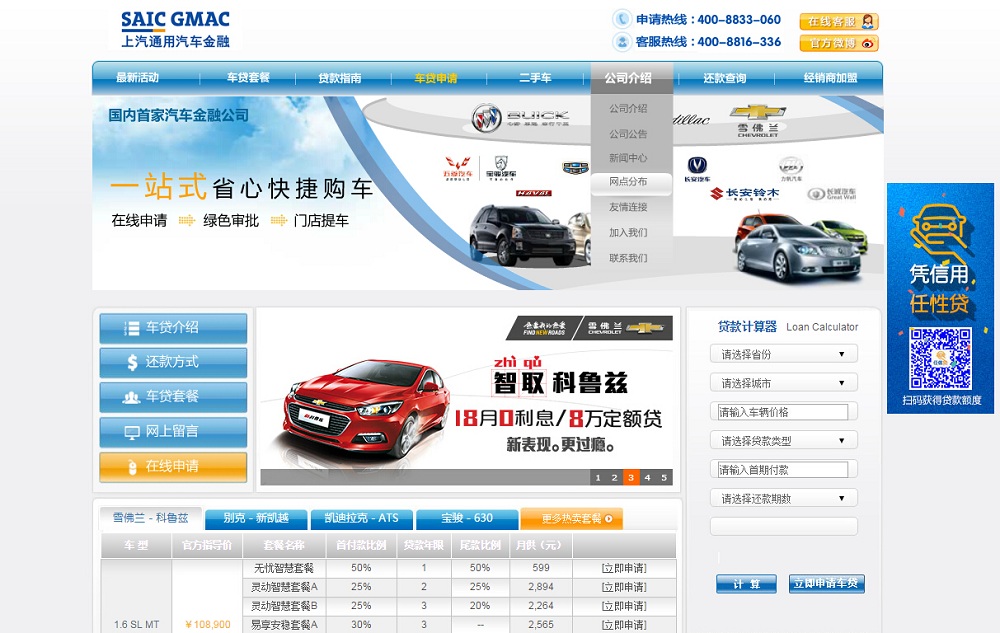Screen dimensions: 1000x633
Task: Select 公司公告 in the dropdown submenu
Action: pos(628,134)
